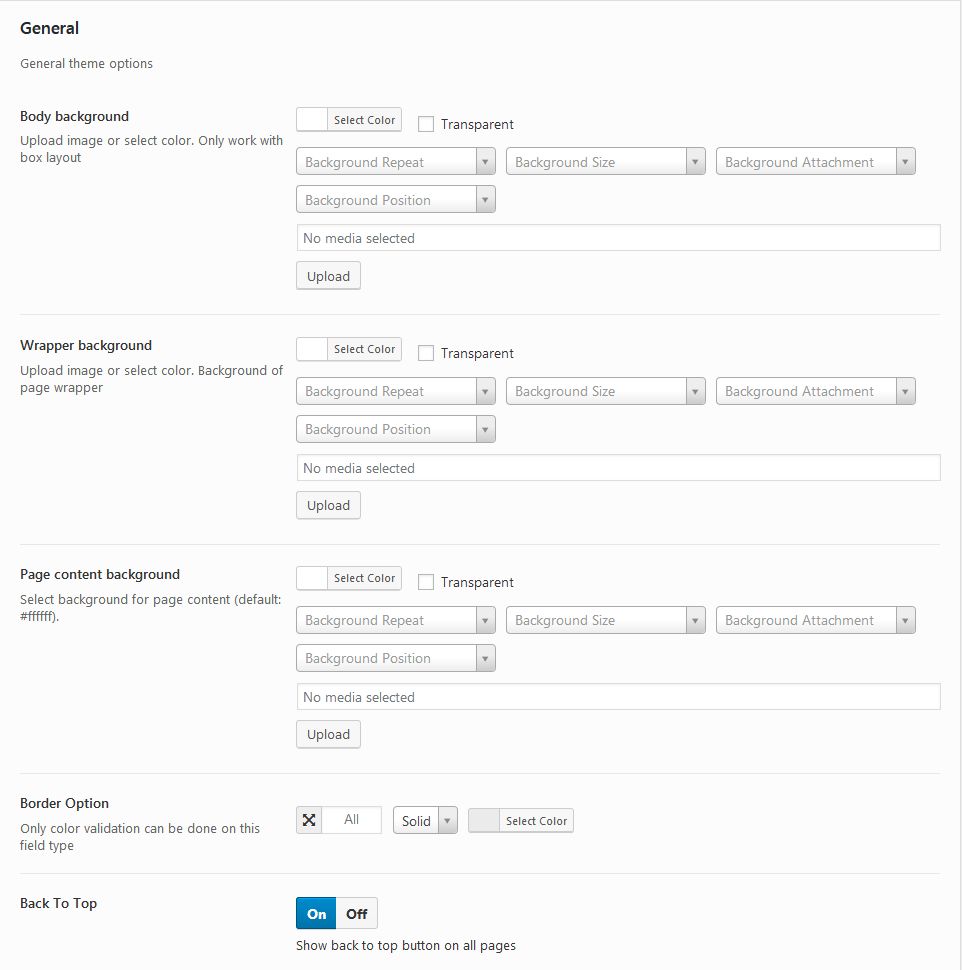The height and width of the screenshot is (970, 962).
Task: Click Upload button for Page content background
Action: click(x=329, y=734)
